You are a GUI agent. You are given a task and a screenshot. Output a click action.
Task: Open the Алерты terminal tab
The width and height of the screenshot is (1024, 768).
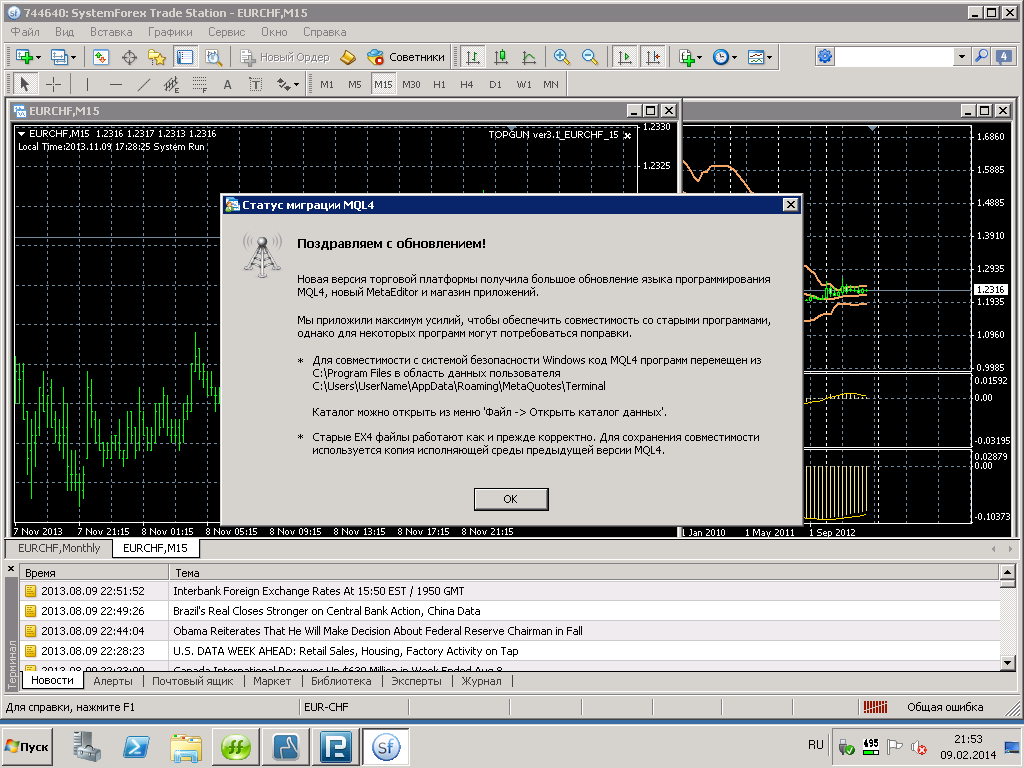click(x=112, y=681)
